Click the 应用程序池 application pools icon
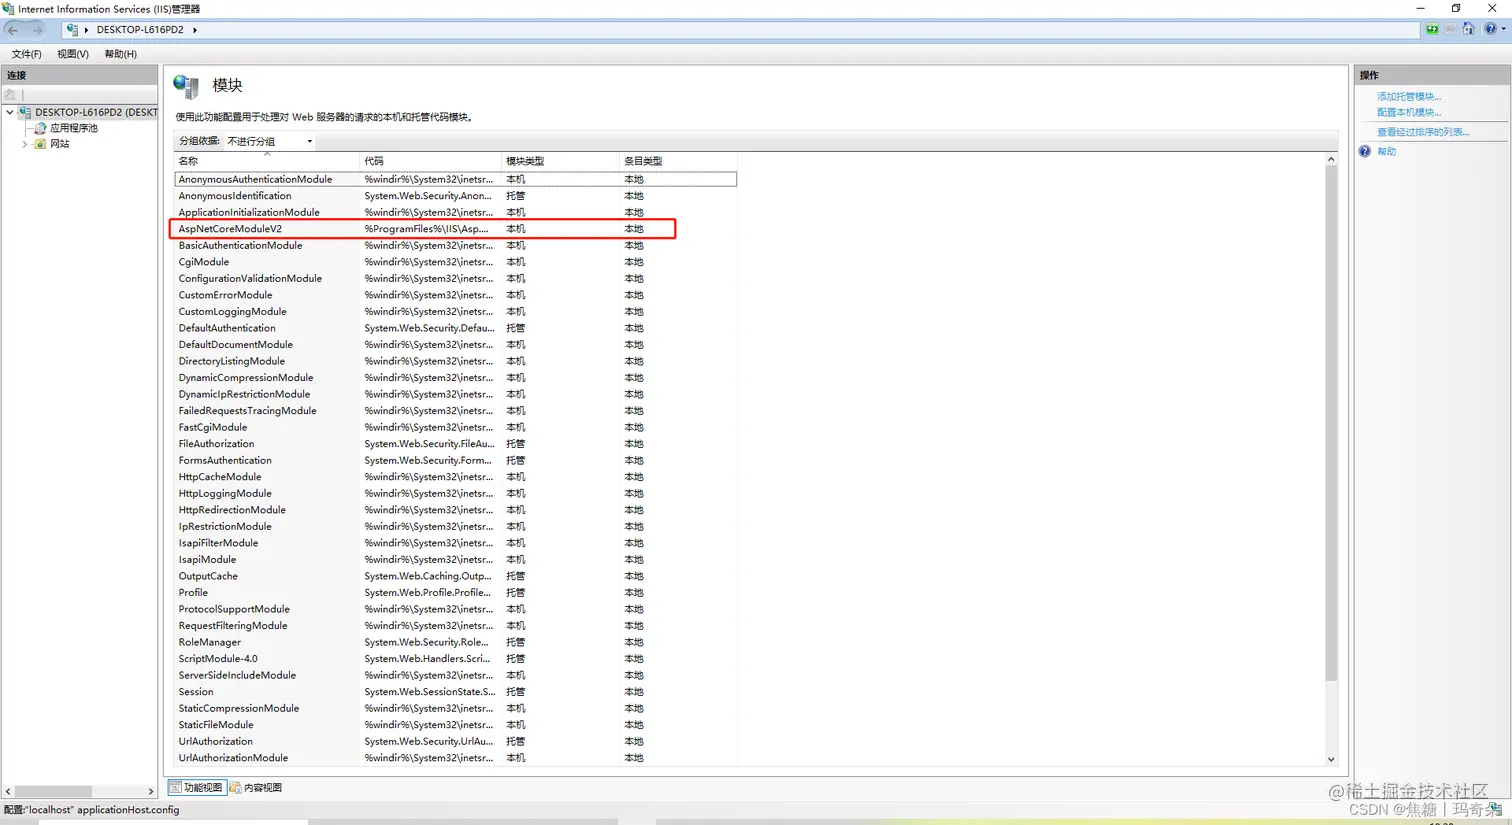The height and width of the screenshot is (825, 1512). [40, 128]
